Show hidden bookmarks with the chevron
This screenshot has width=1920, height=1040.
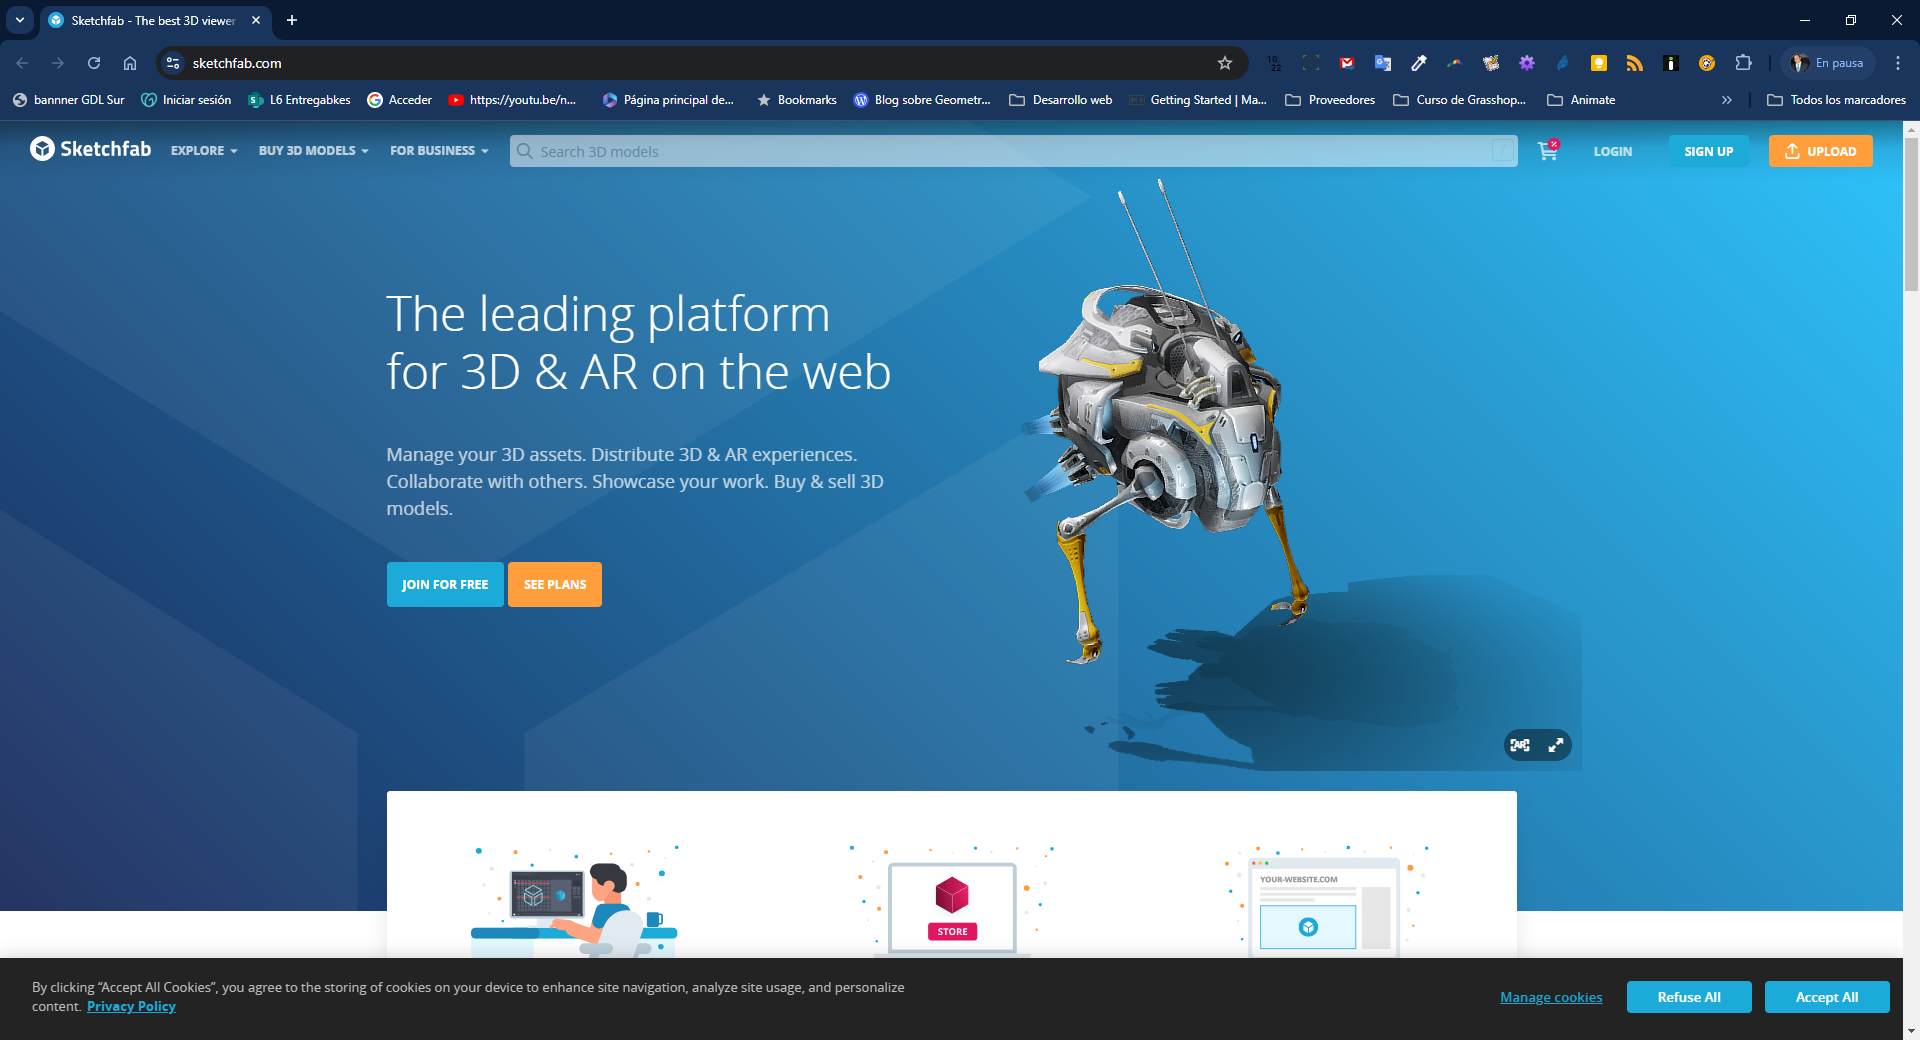coord(1726,100)
